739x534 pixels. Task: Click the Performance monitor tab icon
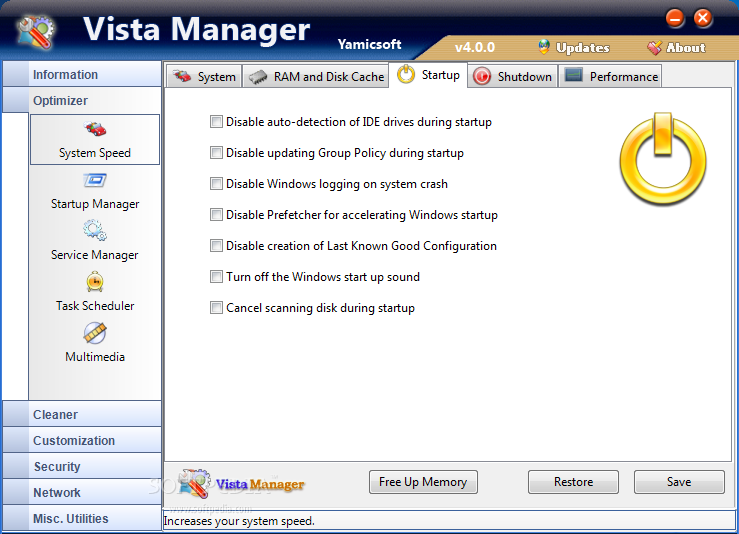pos(574,75)
